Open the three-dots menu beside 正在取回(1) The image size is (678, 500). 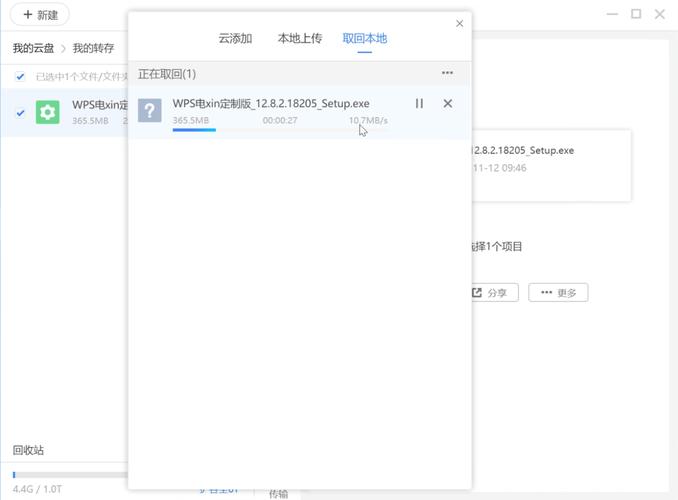pyautogui.click(x=448, y=73)
